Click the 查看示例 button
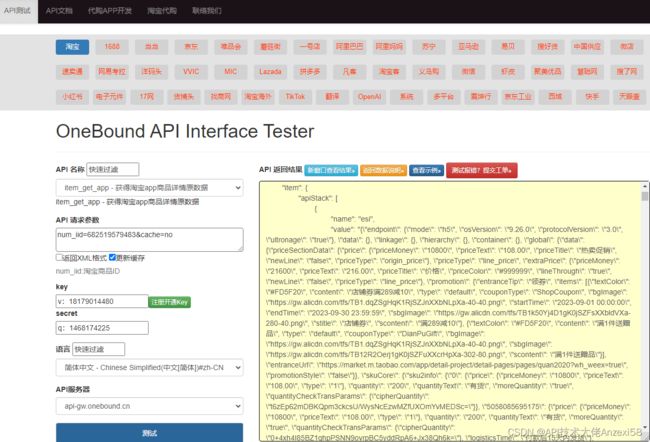 pyautogui.click(x=426, y=170)
